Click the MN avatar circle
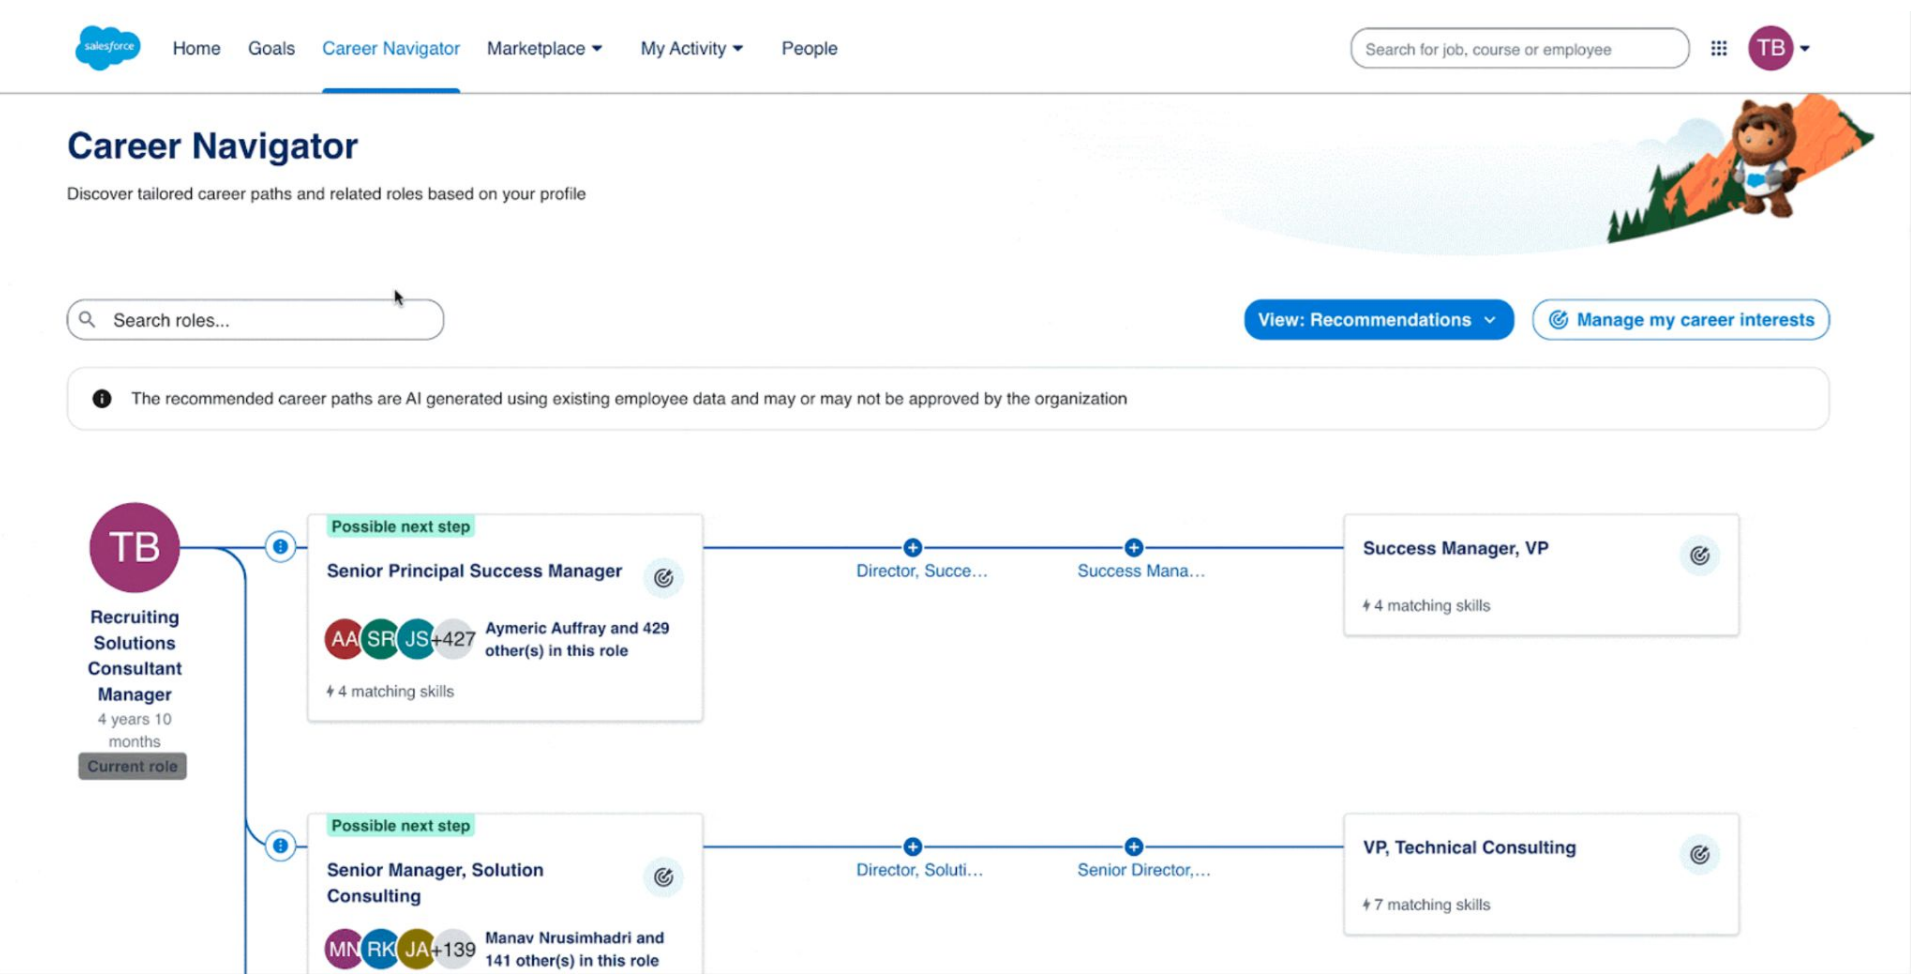The height and width of the screenshot is (974, 1911). click(343, 948)
